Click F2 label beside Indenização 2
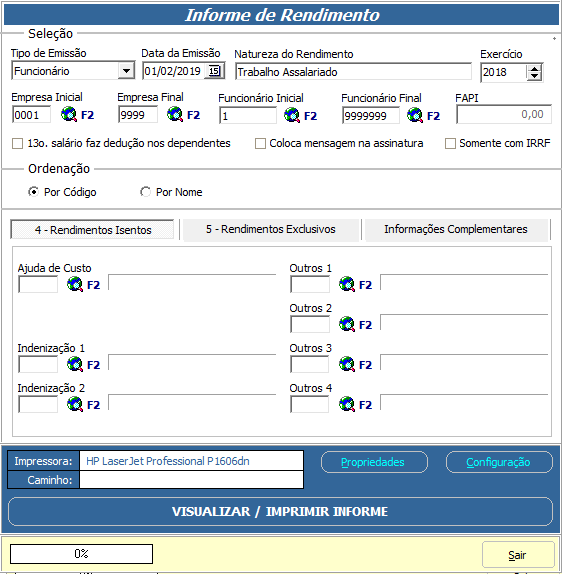 (93, 405)
